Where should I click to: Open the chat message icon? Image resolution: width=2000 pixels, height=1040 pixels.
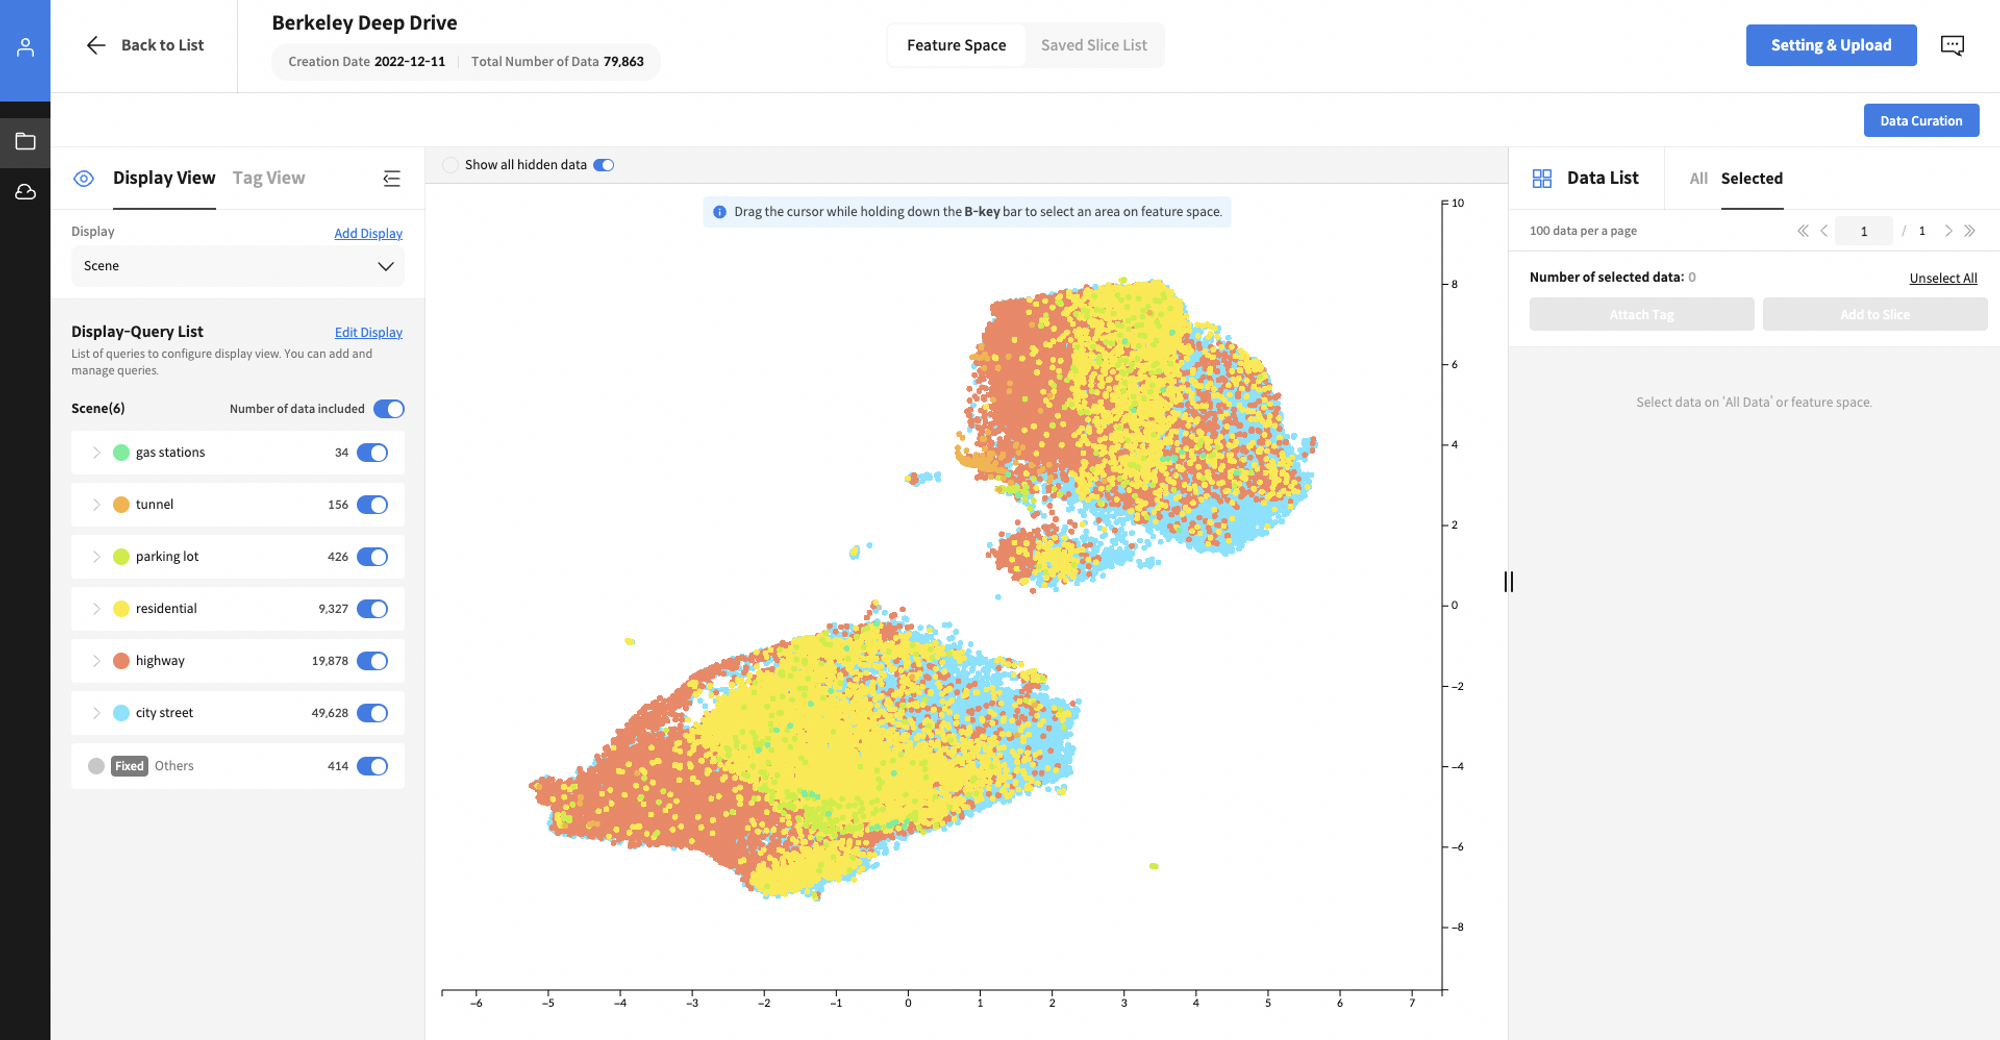tap(1952, 45)
